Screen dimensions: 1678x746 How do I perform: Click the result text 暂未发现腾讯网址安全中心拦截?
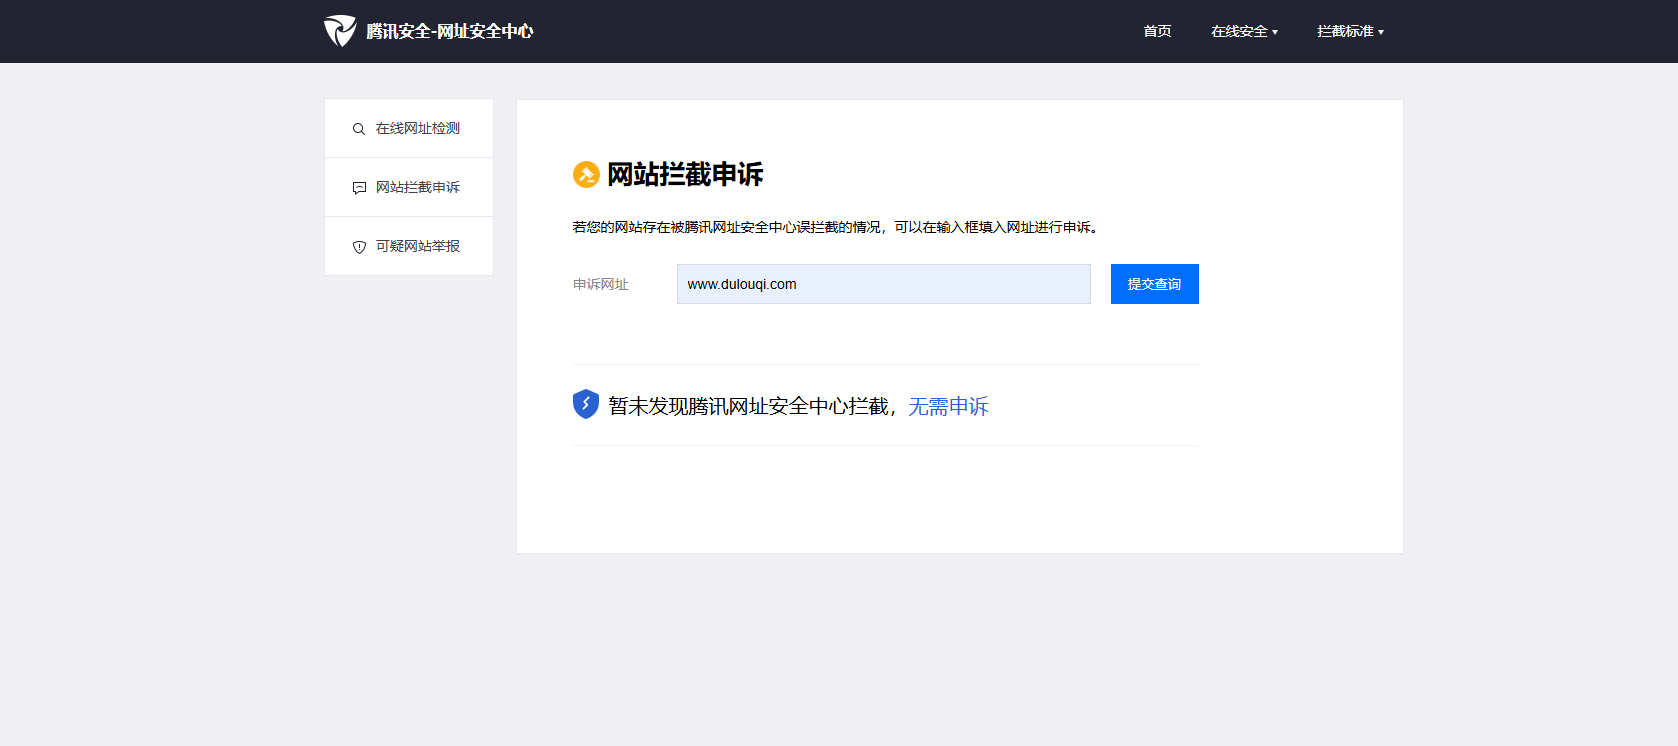click(x=748, y=406)
